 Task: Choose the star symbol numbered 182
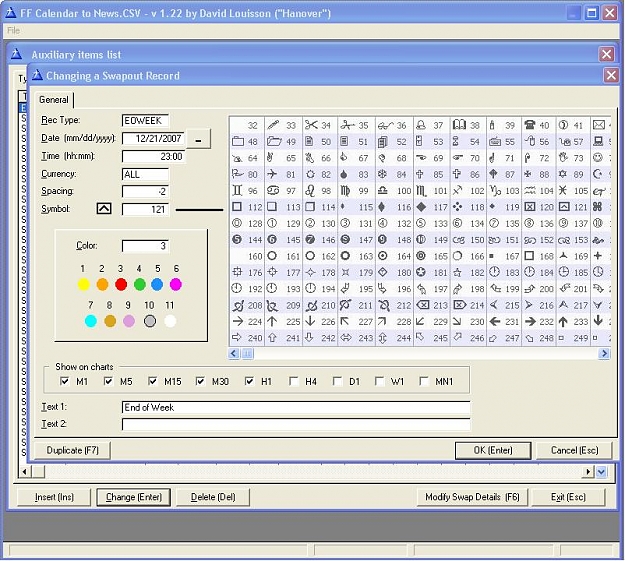458,272
